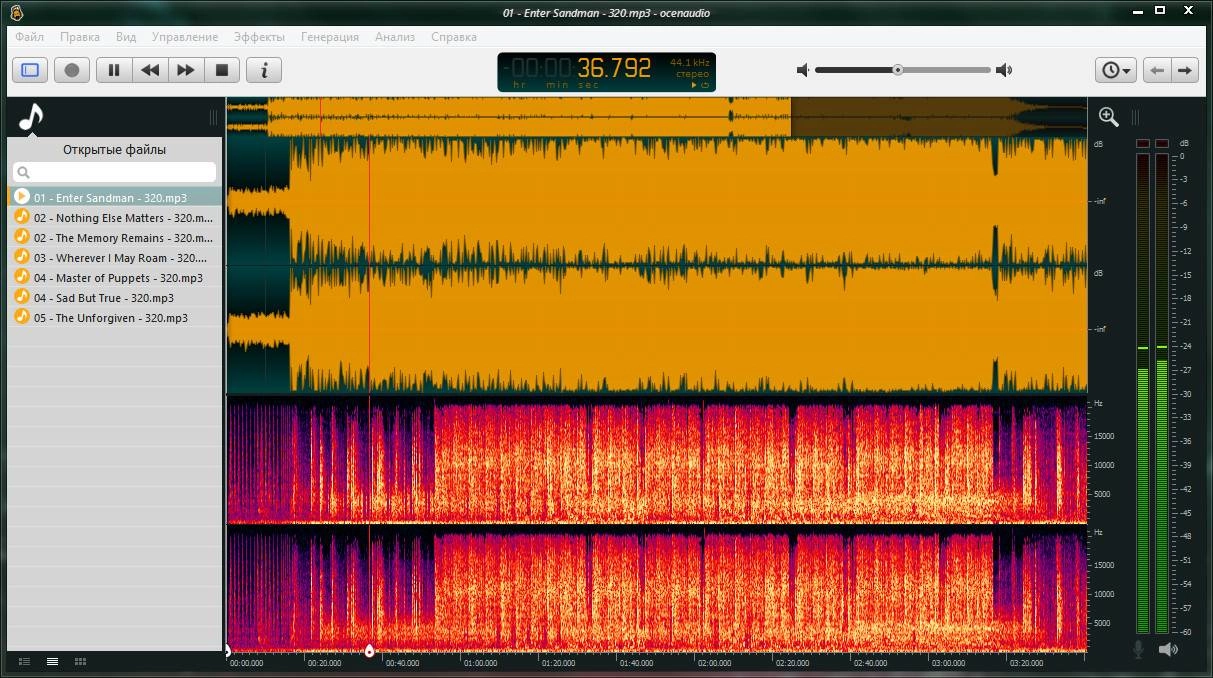1213x678 pixels.
Task: Click the search field in Открытые файлы
Action: click(114, 172)
